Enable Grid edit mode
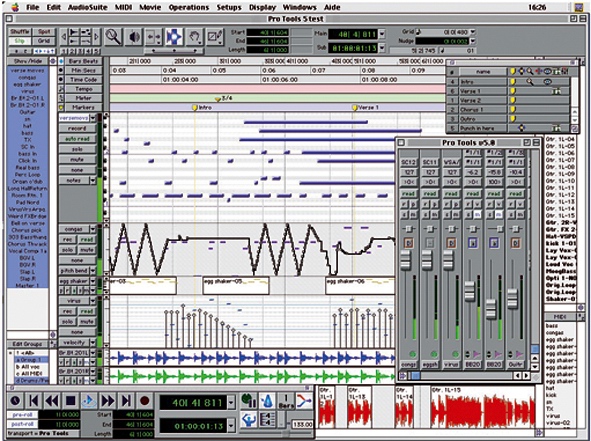Viewport: 591px width, 441px height. [x=44, y=41]
